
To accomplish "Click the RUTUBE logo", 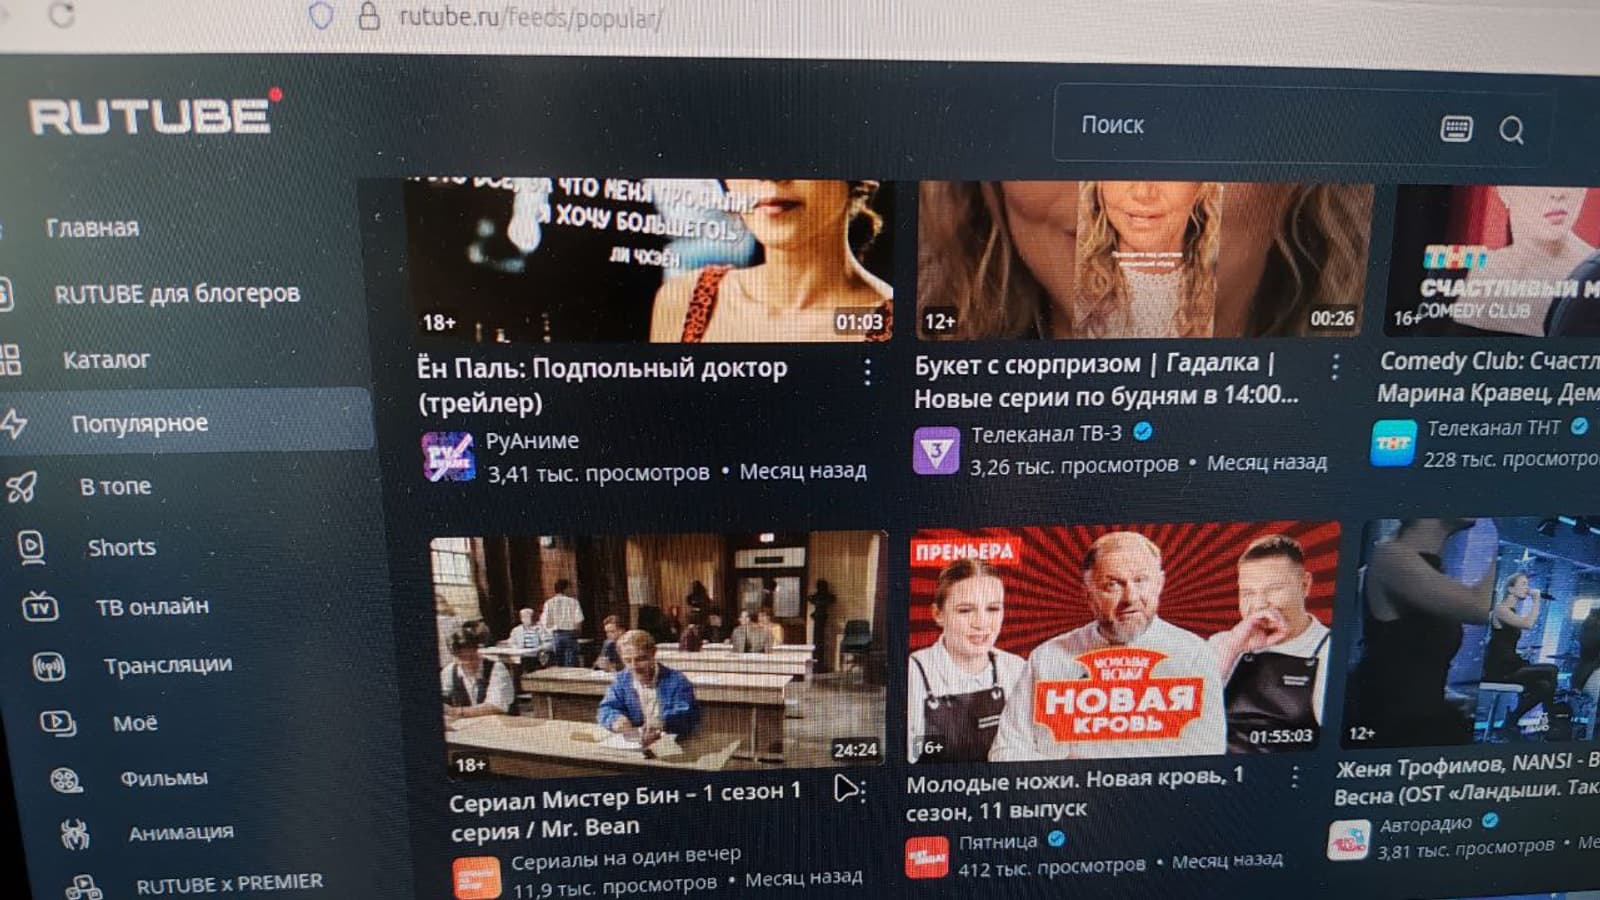I will 153,114.
